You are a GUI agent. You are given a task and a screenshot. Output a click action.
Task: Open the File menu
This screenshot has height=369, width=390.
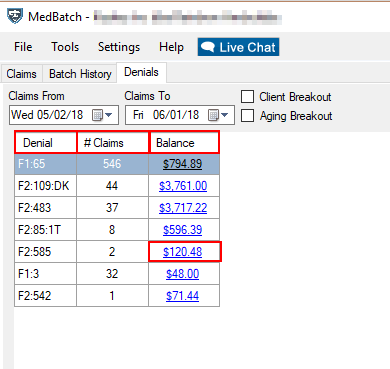23,47
